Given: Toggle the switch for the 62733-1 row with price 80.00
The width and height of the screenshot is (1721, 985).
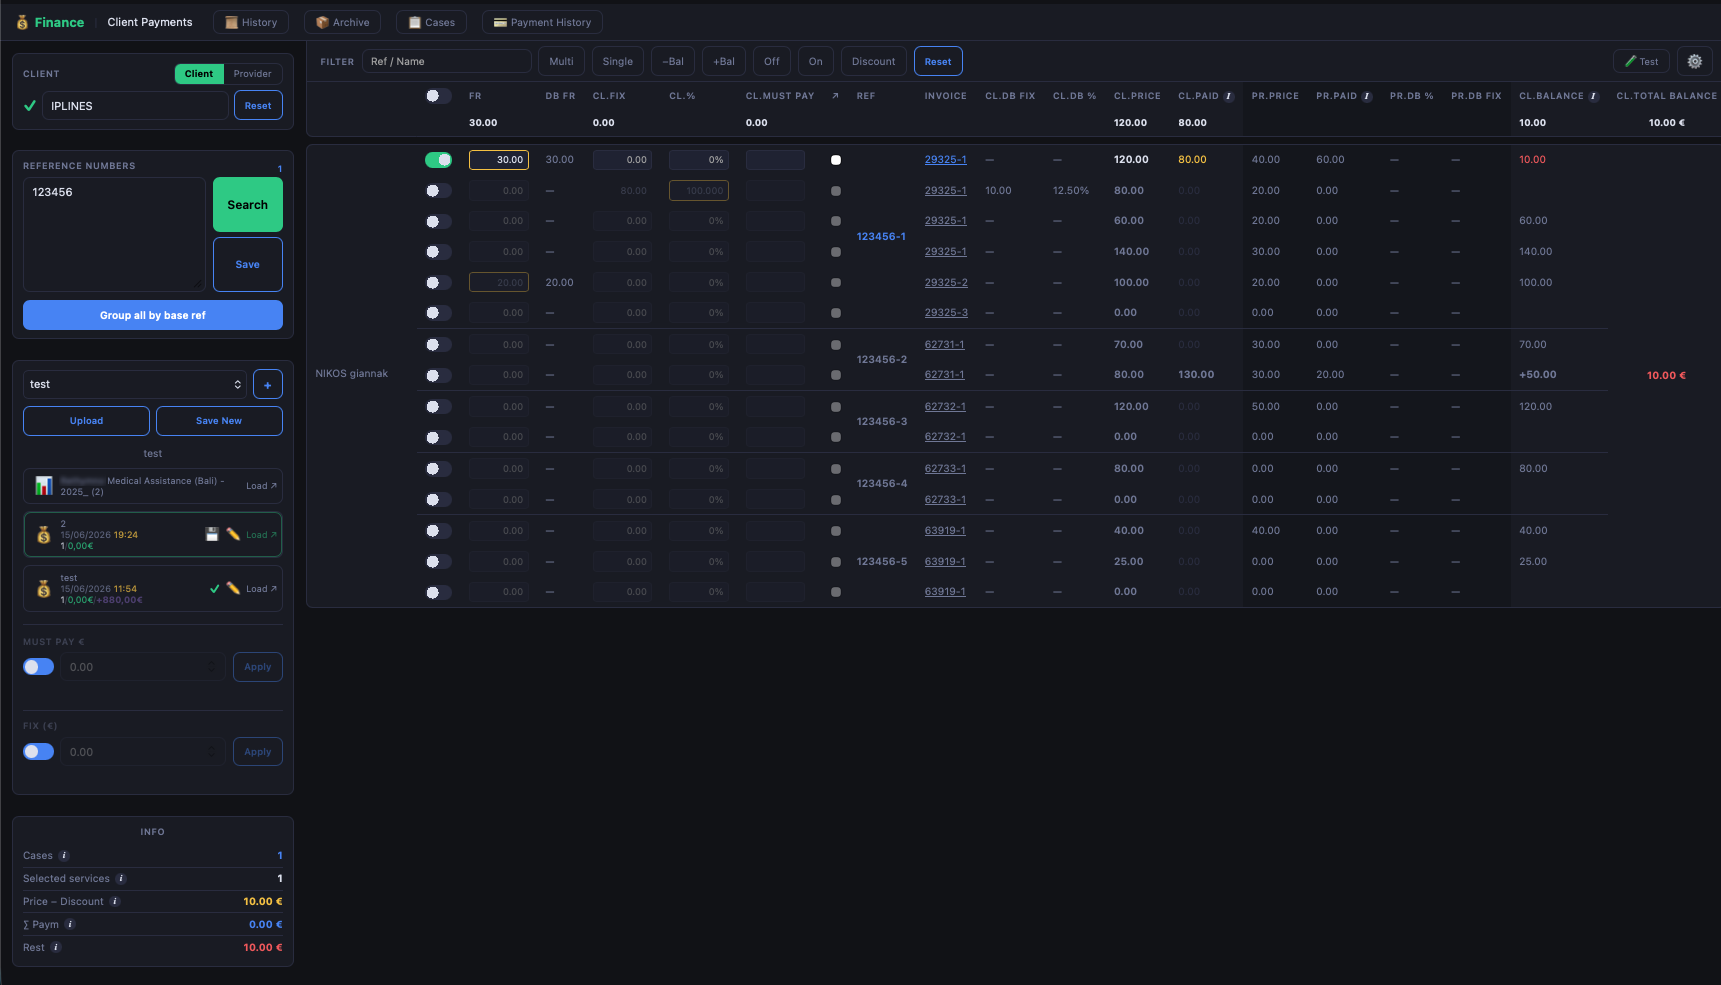Looking at the screenshot, I should click(x=438, y=469).
